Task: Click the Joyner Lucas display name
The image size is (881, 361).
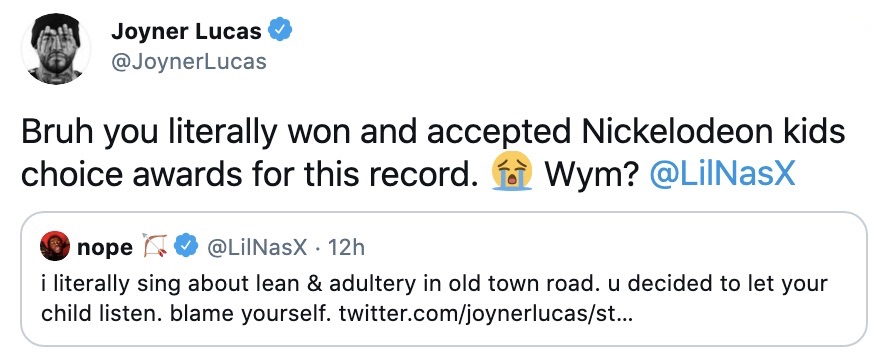Action: (187, 31)
